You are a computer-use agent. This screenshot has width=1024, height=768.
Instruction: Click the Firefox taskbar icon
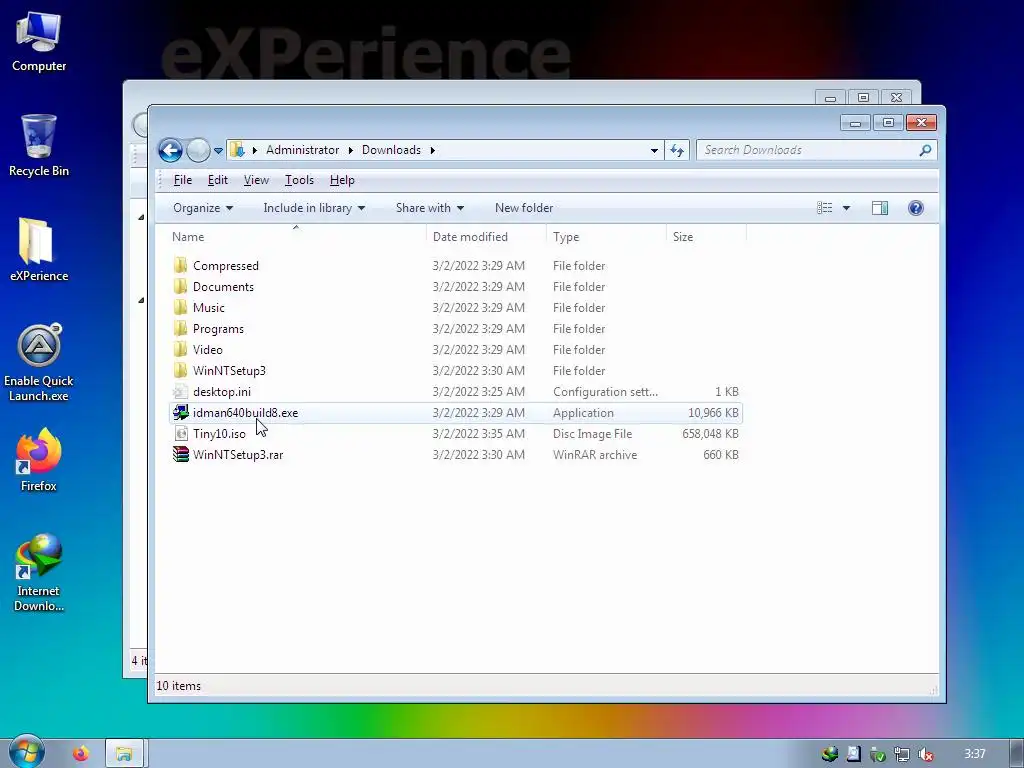[81, 754]
